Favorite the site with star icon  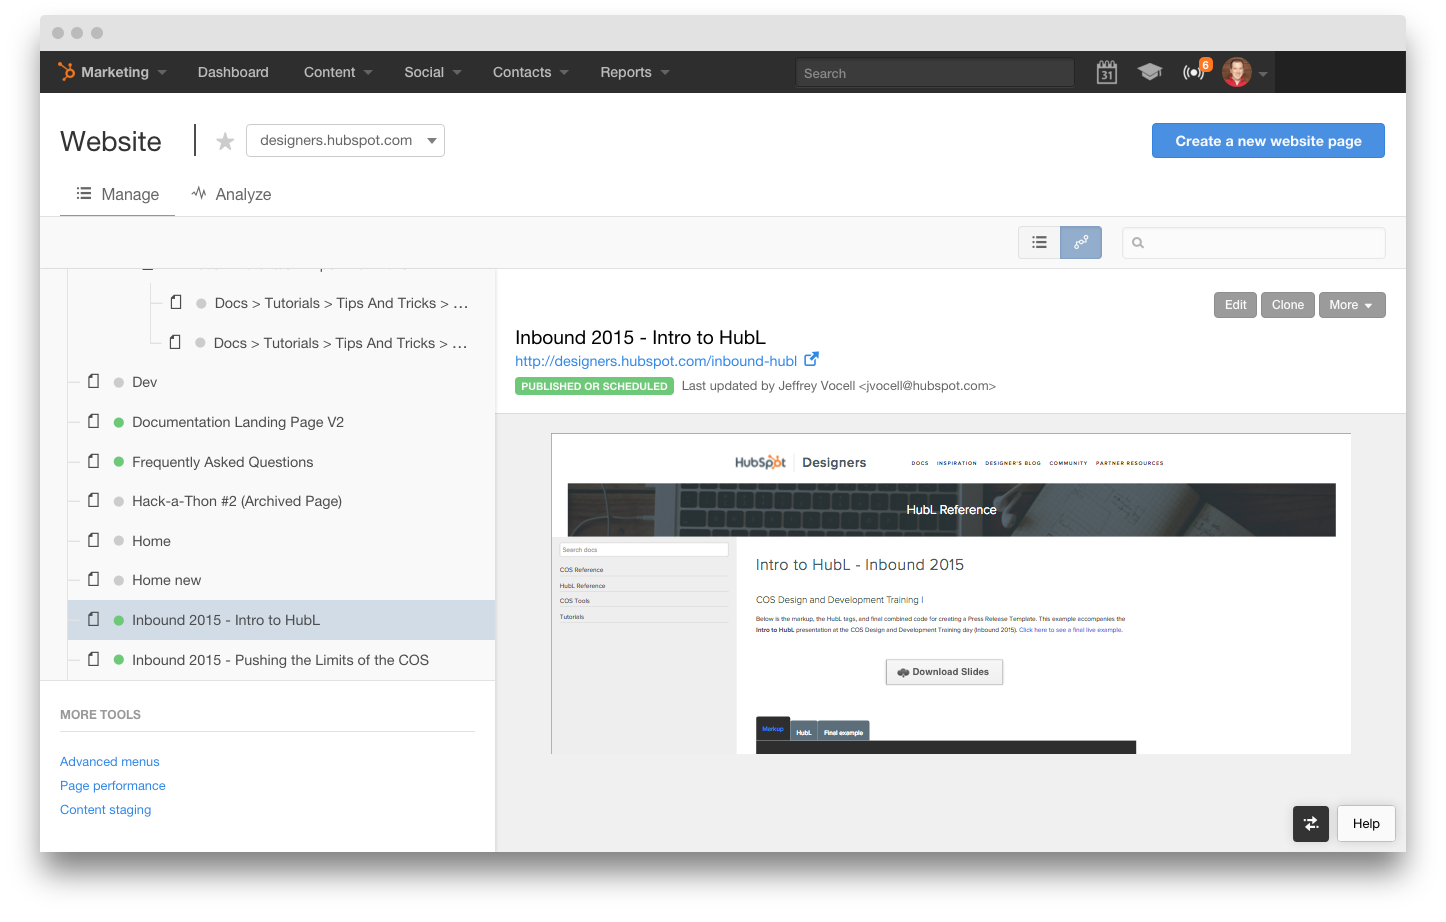tap(225, 142)
